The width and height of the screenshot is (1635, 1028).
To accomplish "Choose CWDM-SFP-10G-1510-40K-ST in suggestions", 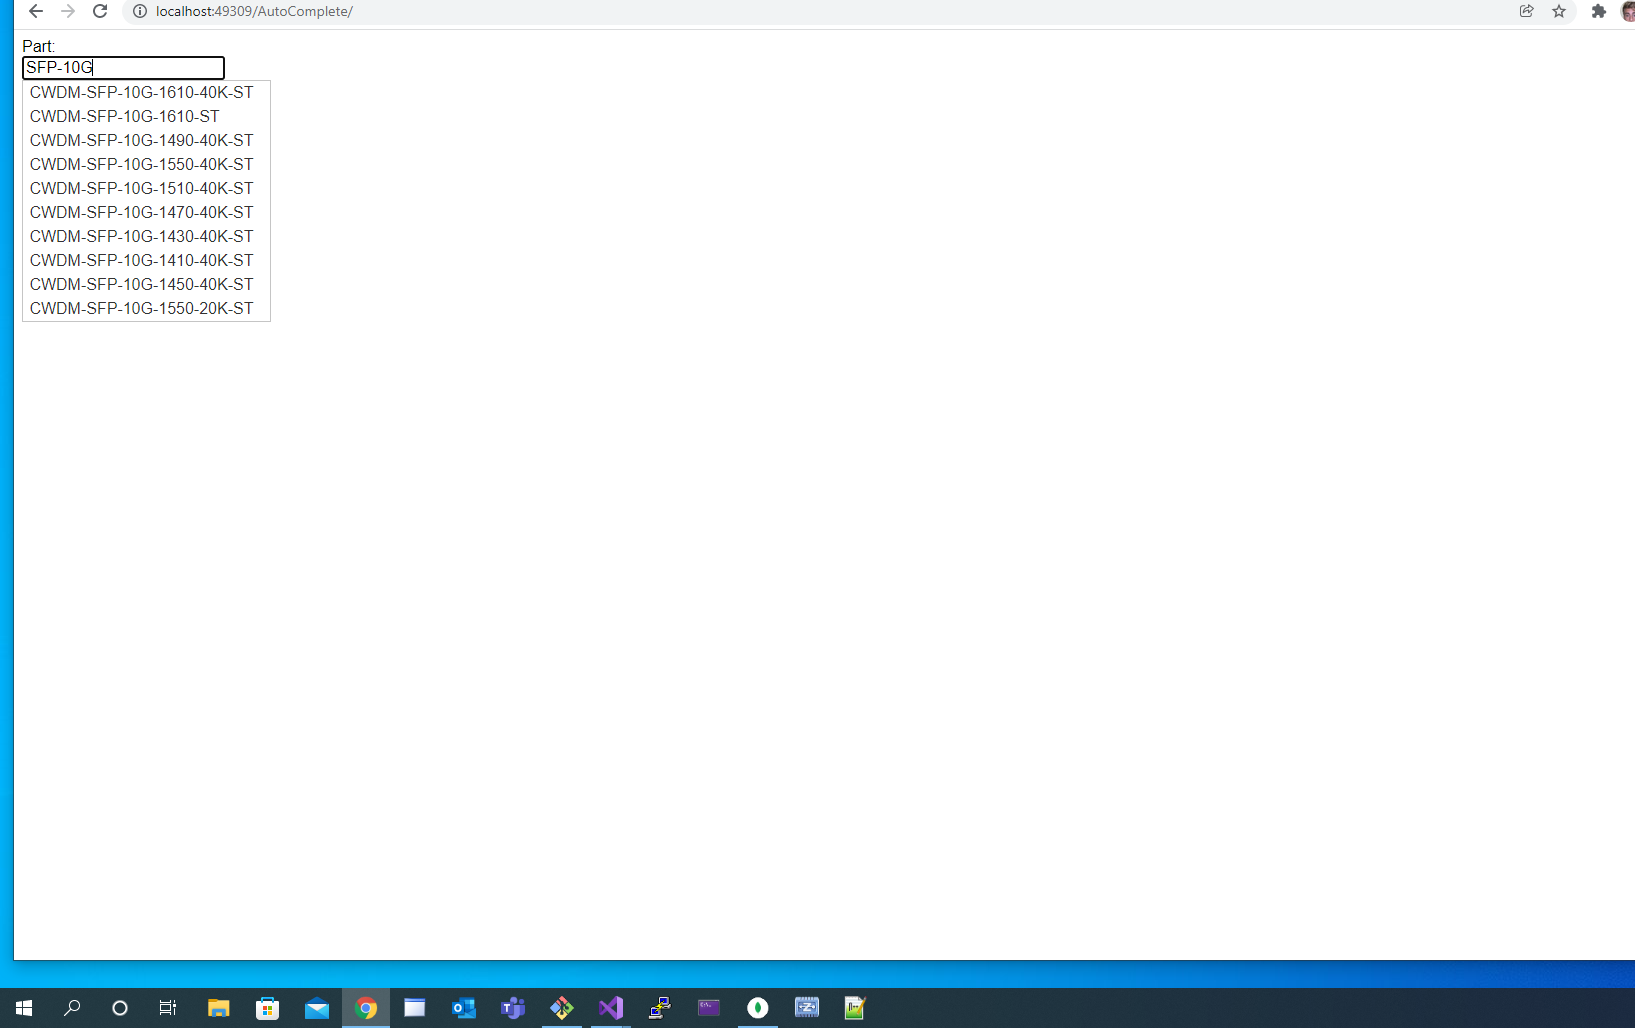I will click(141, 188).
